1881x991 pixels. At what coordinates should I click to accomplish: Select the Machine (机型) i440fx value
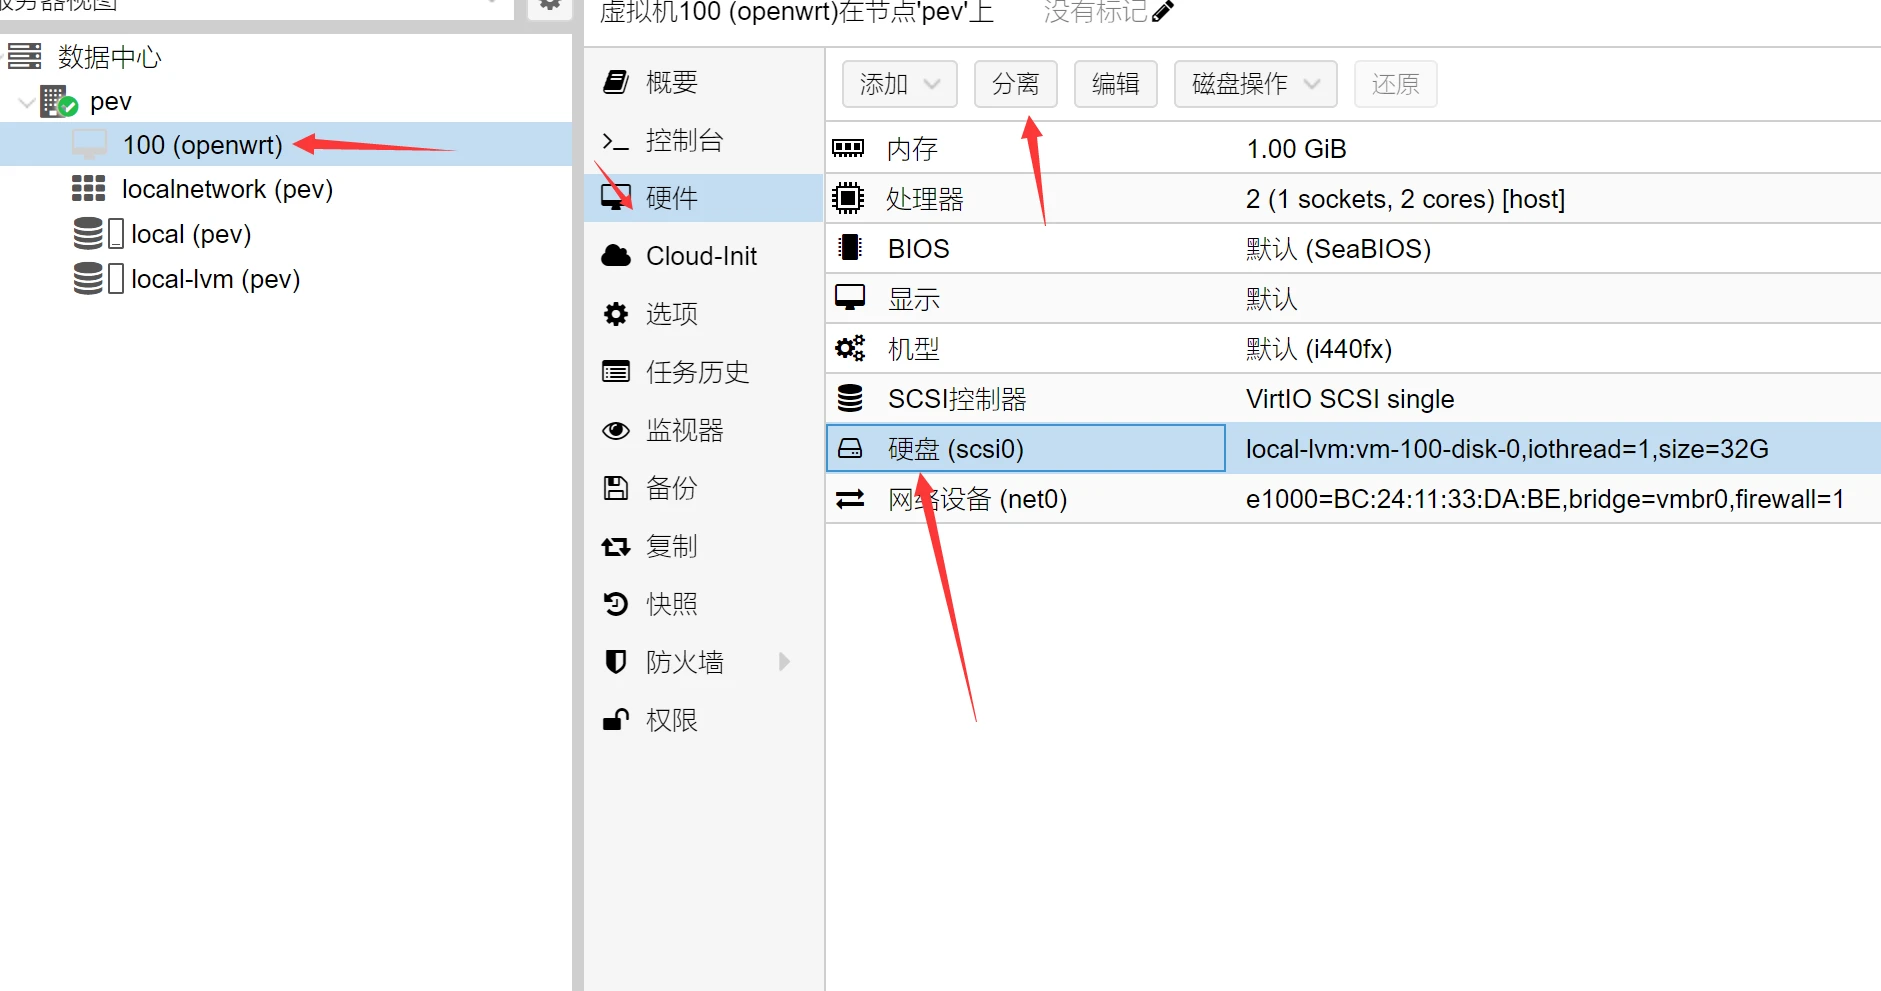click(x=1319, y=349)
